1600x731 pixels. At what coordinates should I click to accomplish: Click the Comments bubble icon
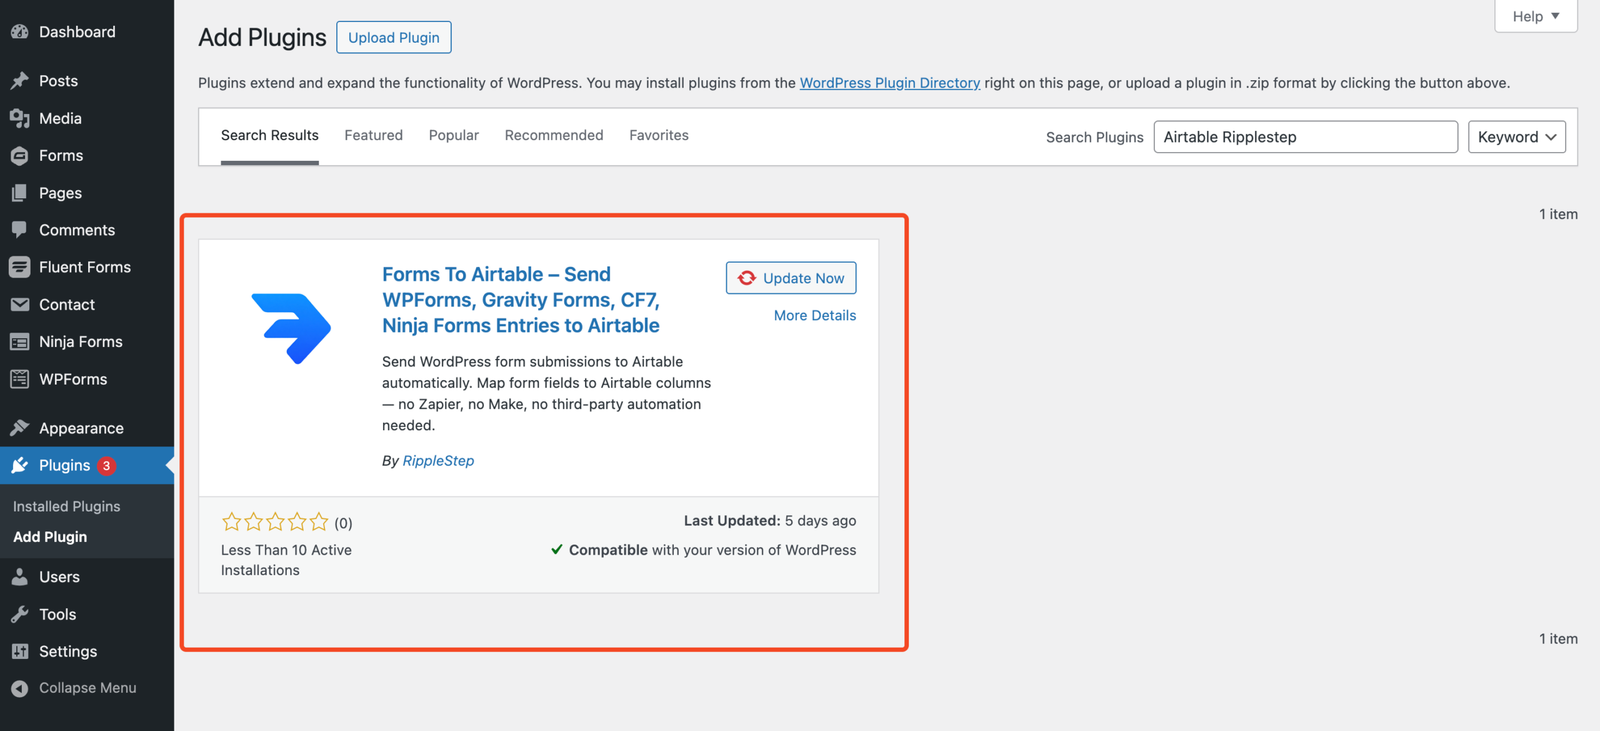[19, 230]
